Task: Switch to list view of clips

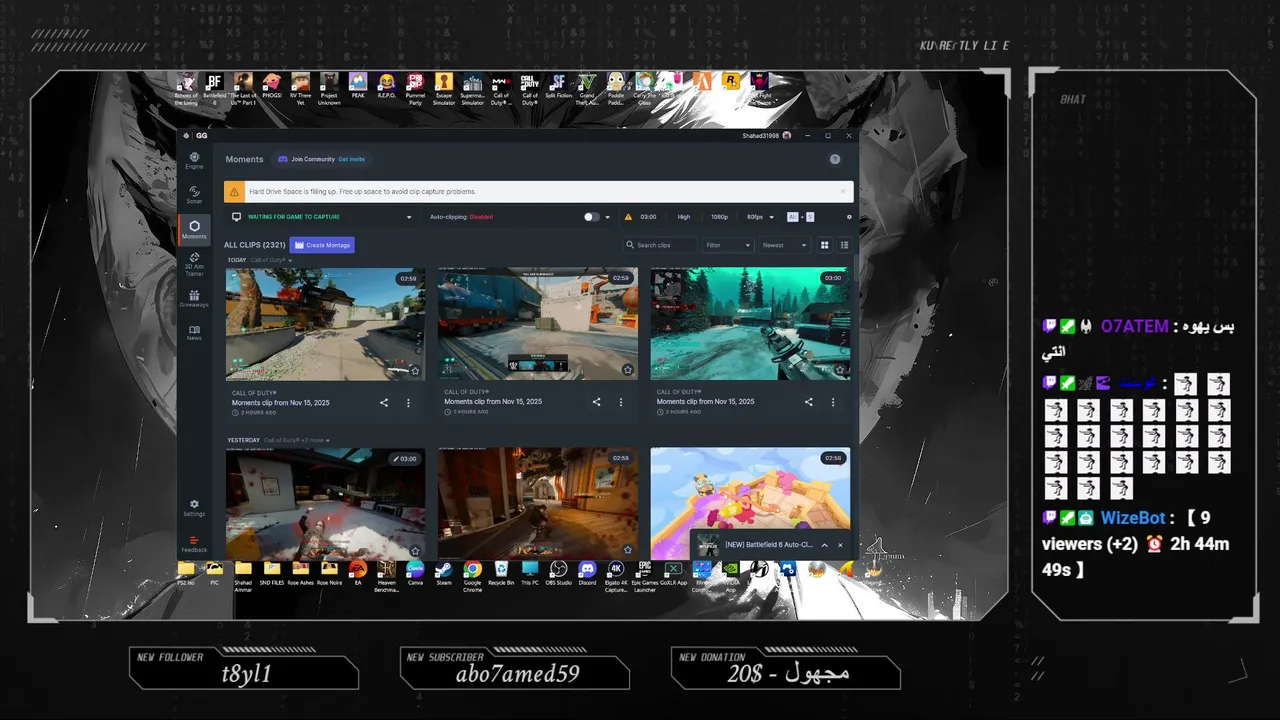Action: pyautogui.click(x=844, y=245)
